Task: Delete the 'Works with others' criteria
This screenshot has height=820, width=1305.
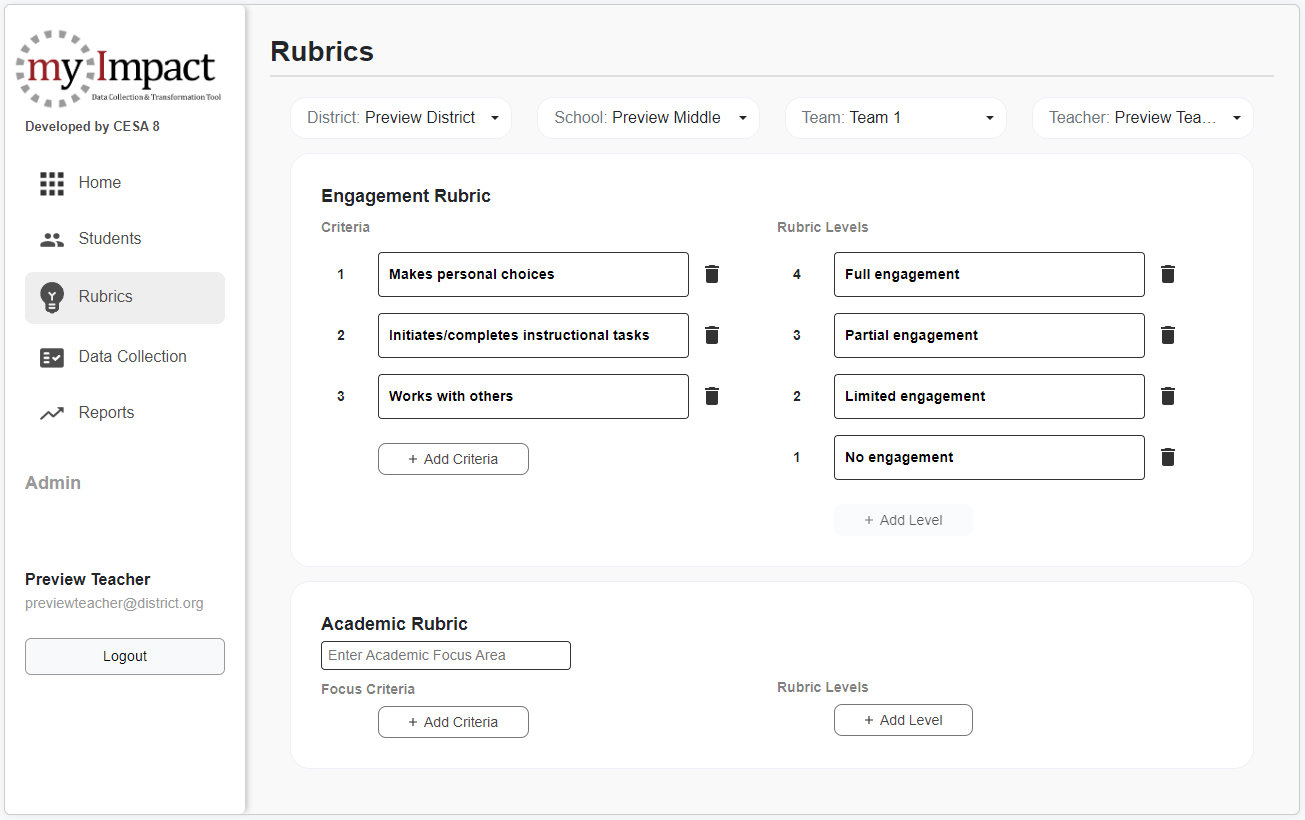Action: point(712,396)
